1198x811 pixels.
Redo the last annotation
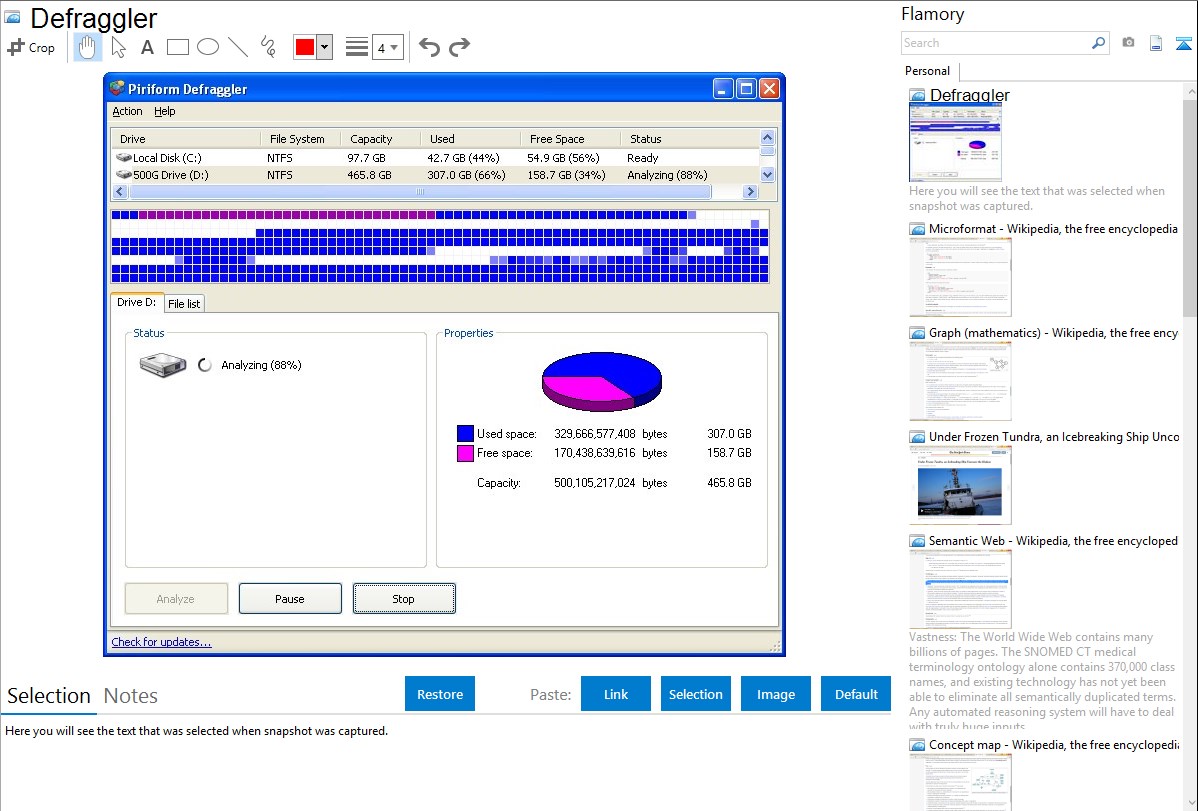(459, 47)
